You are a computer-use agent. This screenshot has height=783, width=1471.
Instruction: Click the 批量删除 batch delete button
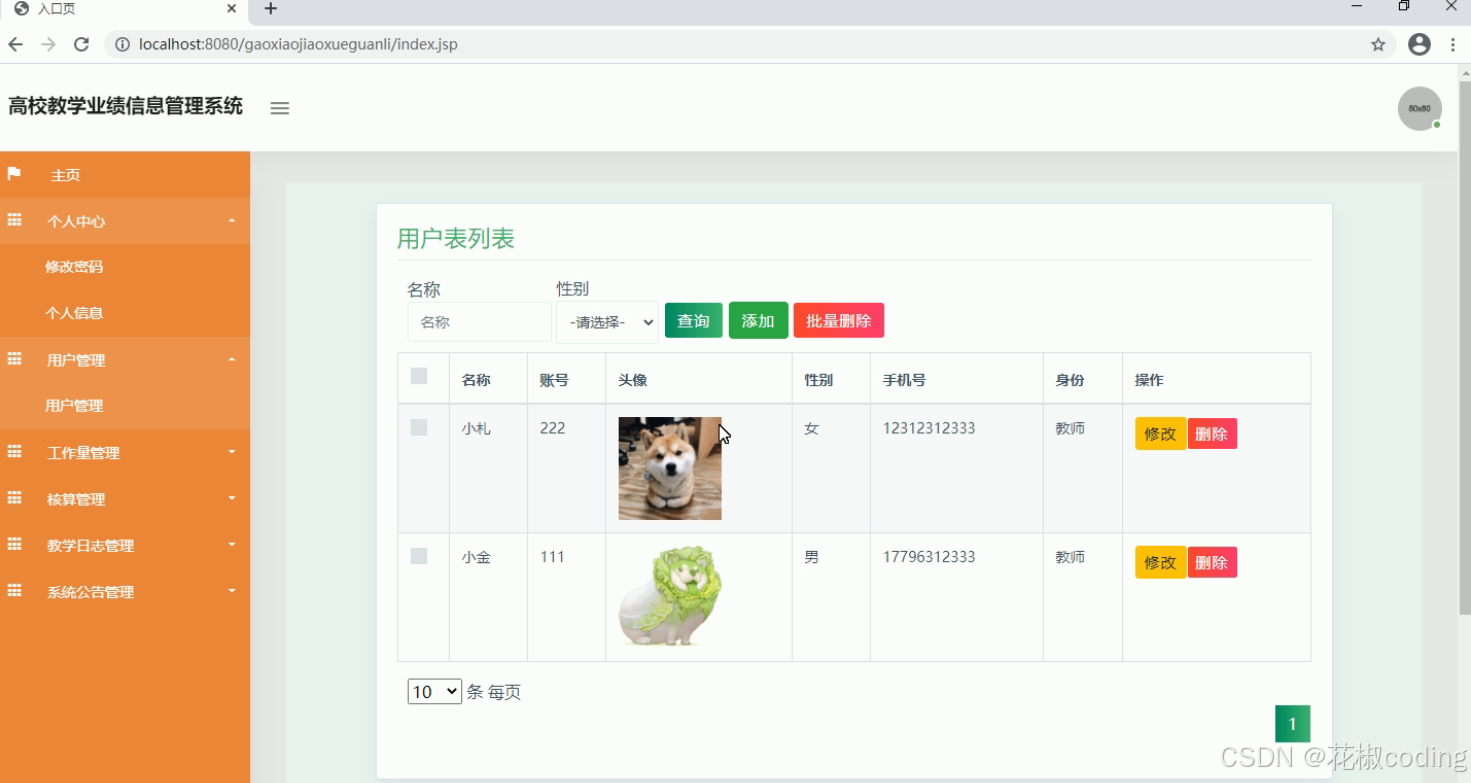[838, 320]
